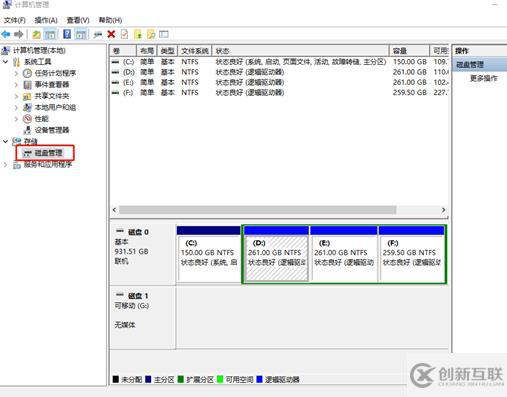Select the (E:) volume row in list
This screenshot has width=507, height=397.
[279, 82]
